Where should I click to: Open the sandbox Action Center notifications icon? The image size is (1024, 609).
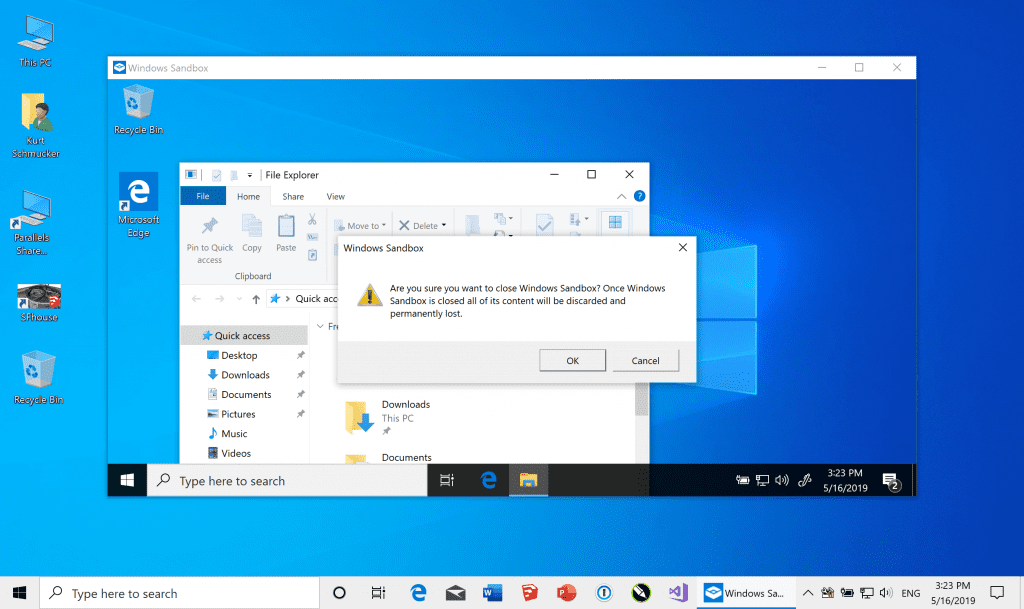tap(891, 482)
